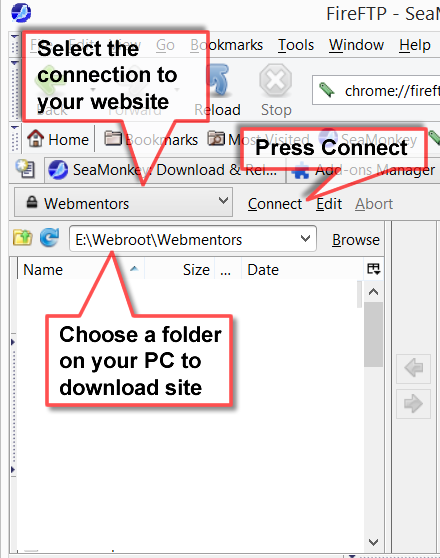Switch to the Add-ons Manager tab
The height and width of the screenshot is (558, 440).
pyautogui.click(x=363, y=170)
